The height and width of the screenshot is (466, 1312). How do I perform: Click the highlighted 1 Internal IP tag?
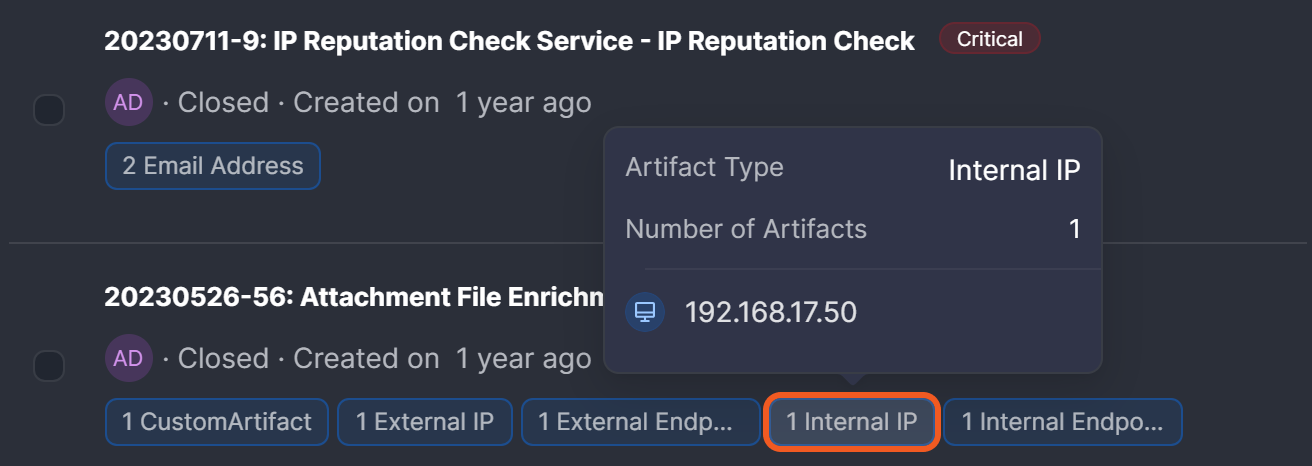[x=851, y=422]
